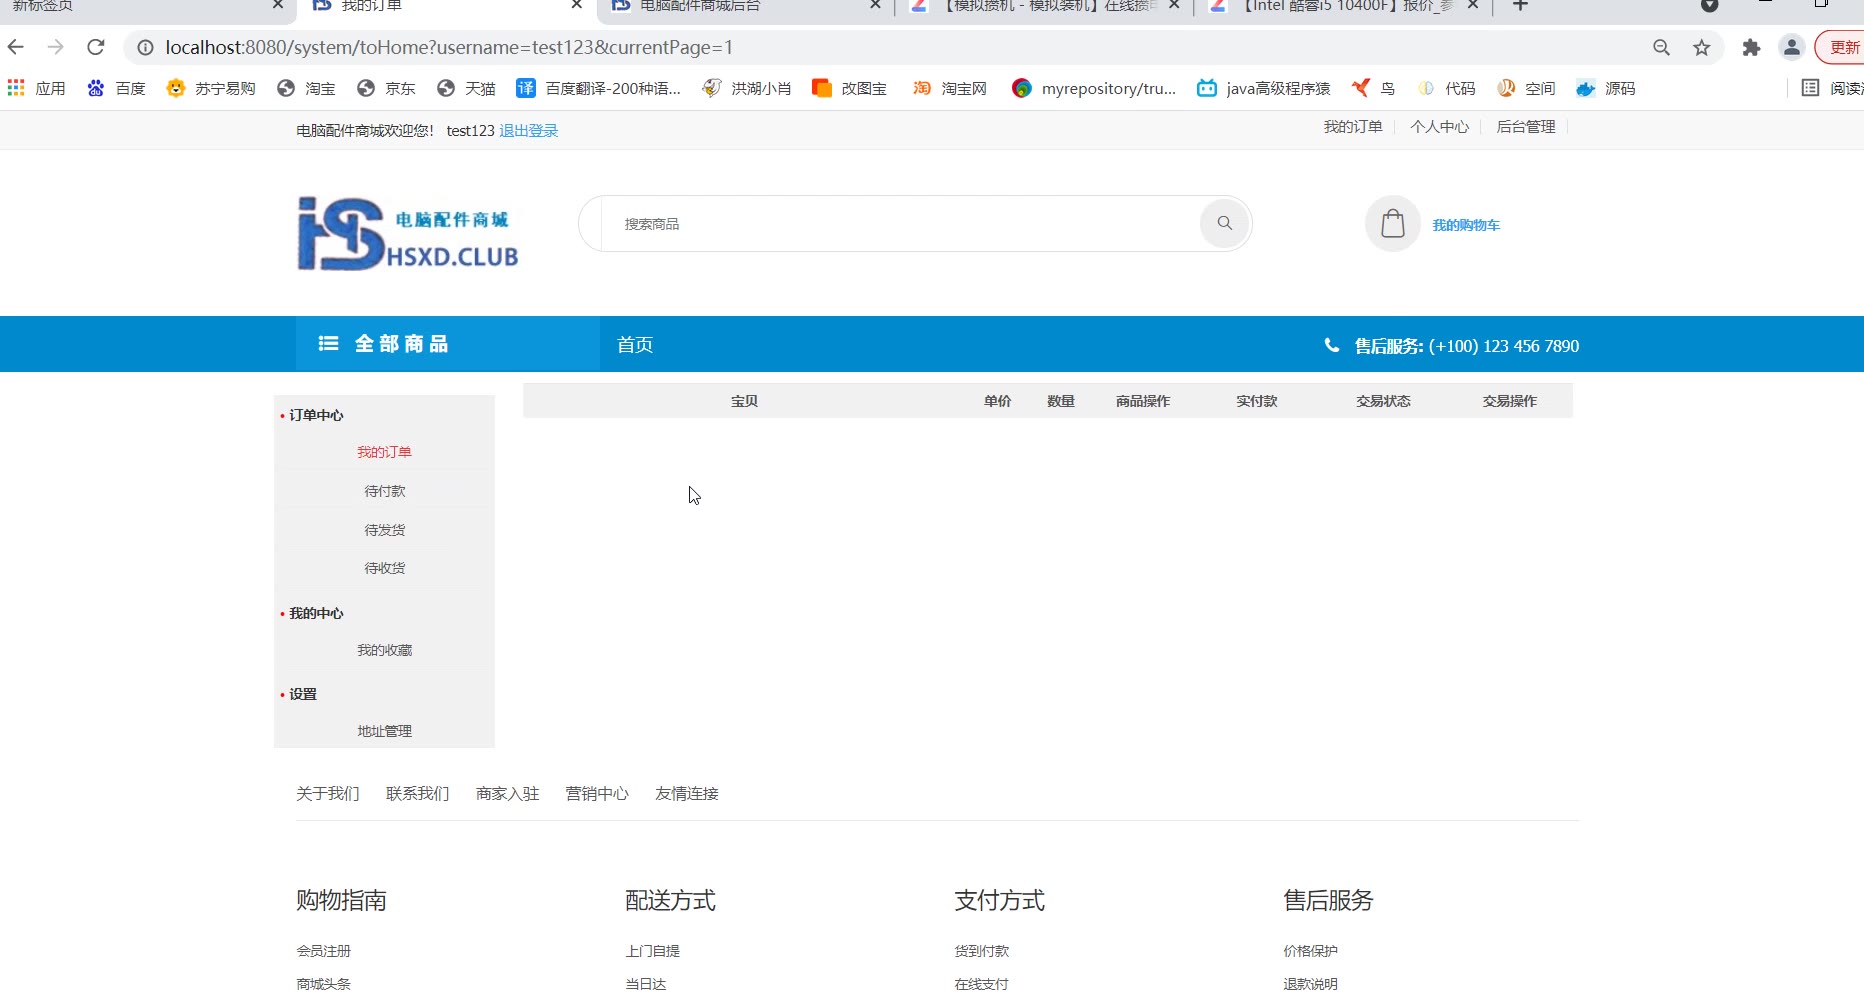Click the search magnifier button
The width and height of the screenshot is (1864, 996).
pos(1225,223)
